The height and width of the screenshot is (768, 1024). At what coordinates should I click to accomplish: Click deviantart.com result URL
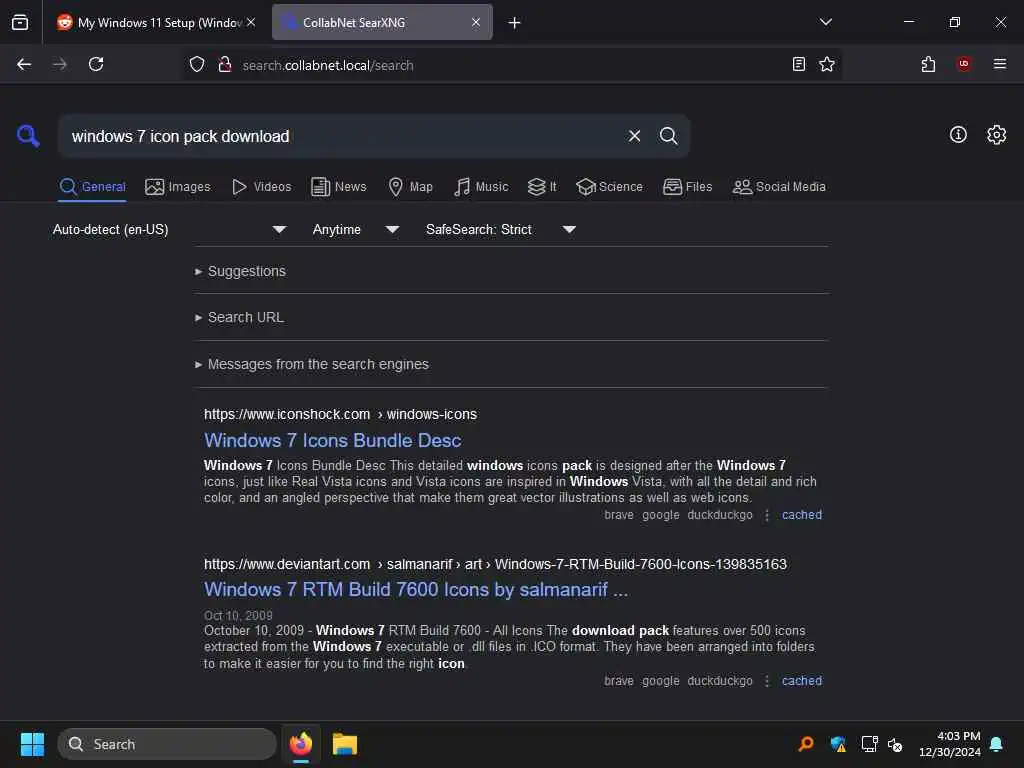pyautogui.click(x=495, y=564)
